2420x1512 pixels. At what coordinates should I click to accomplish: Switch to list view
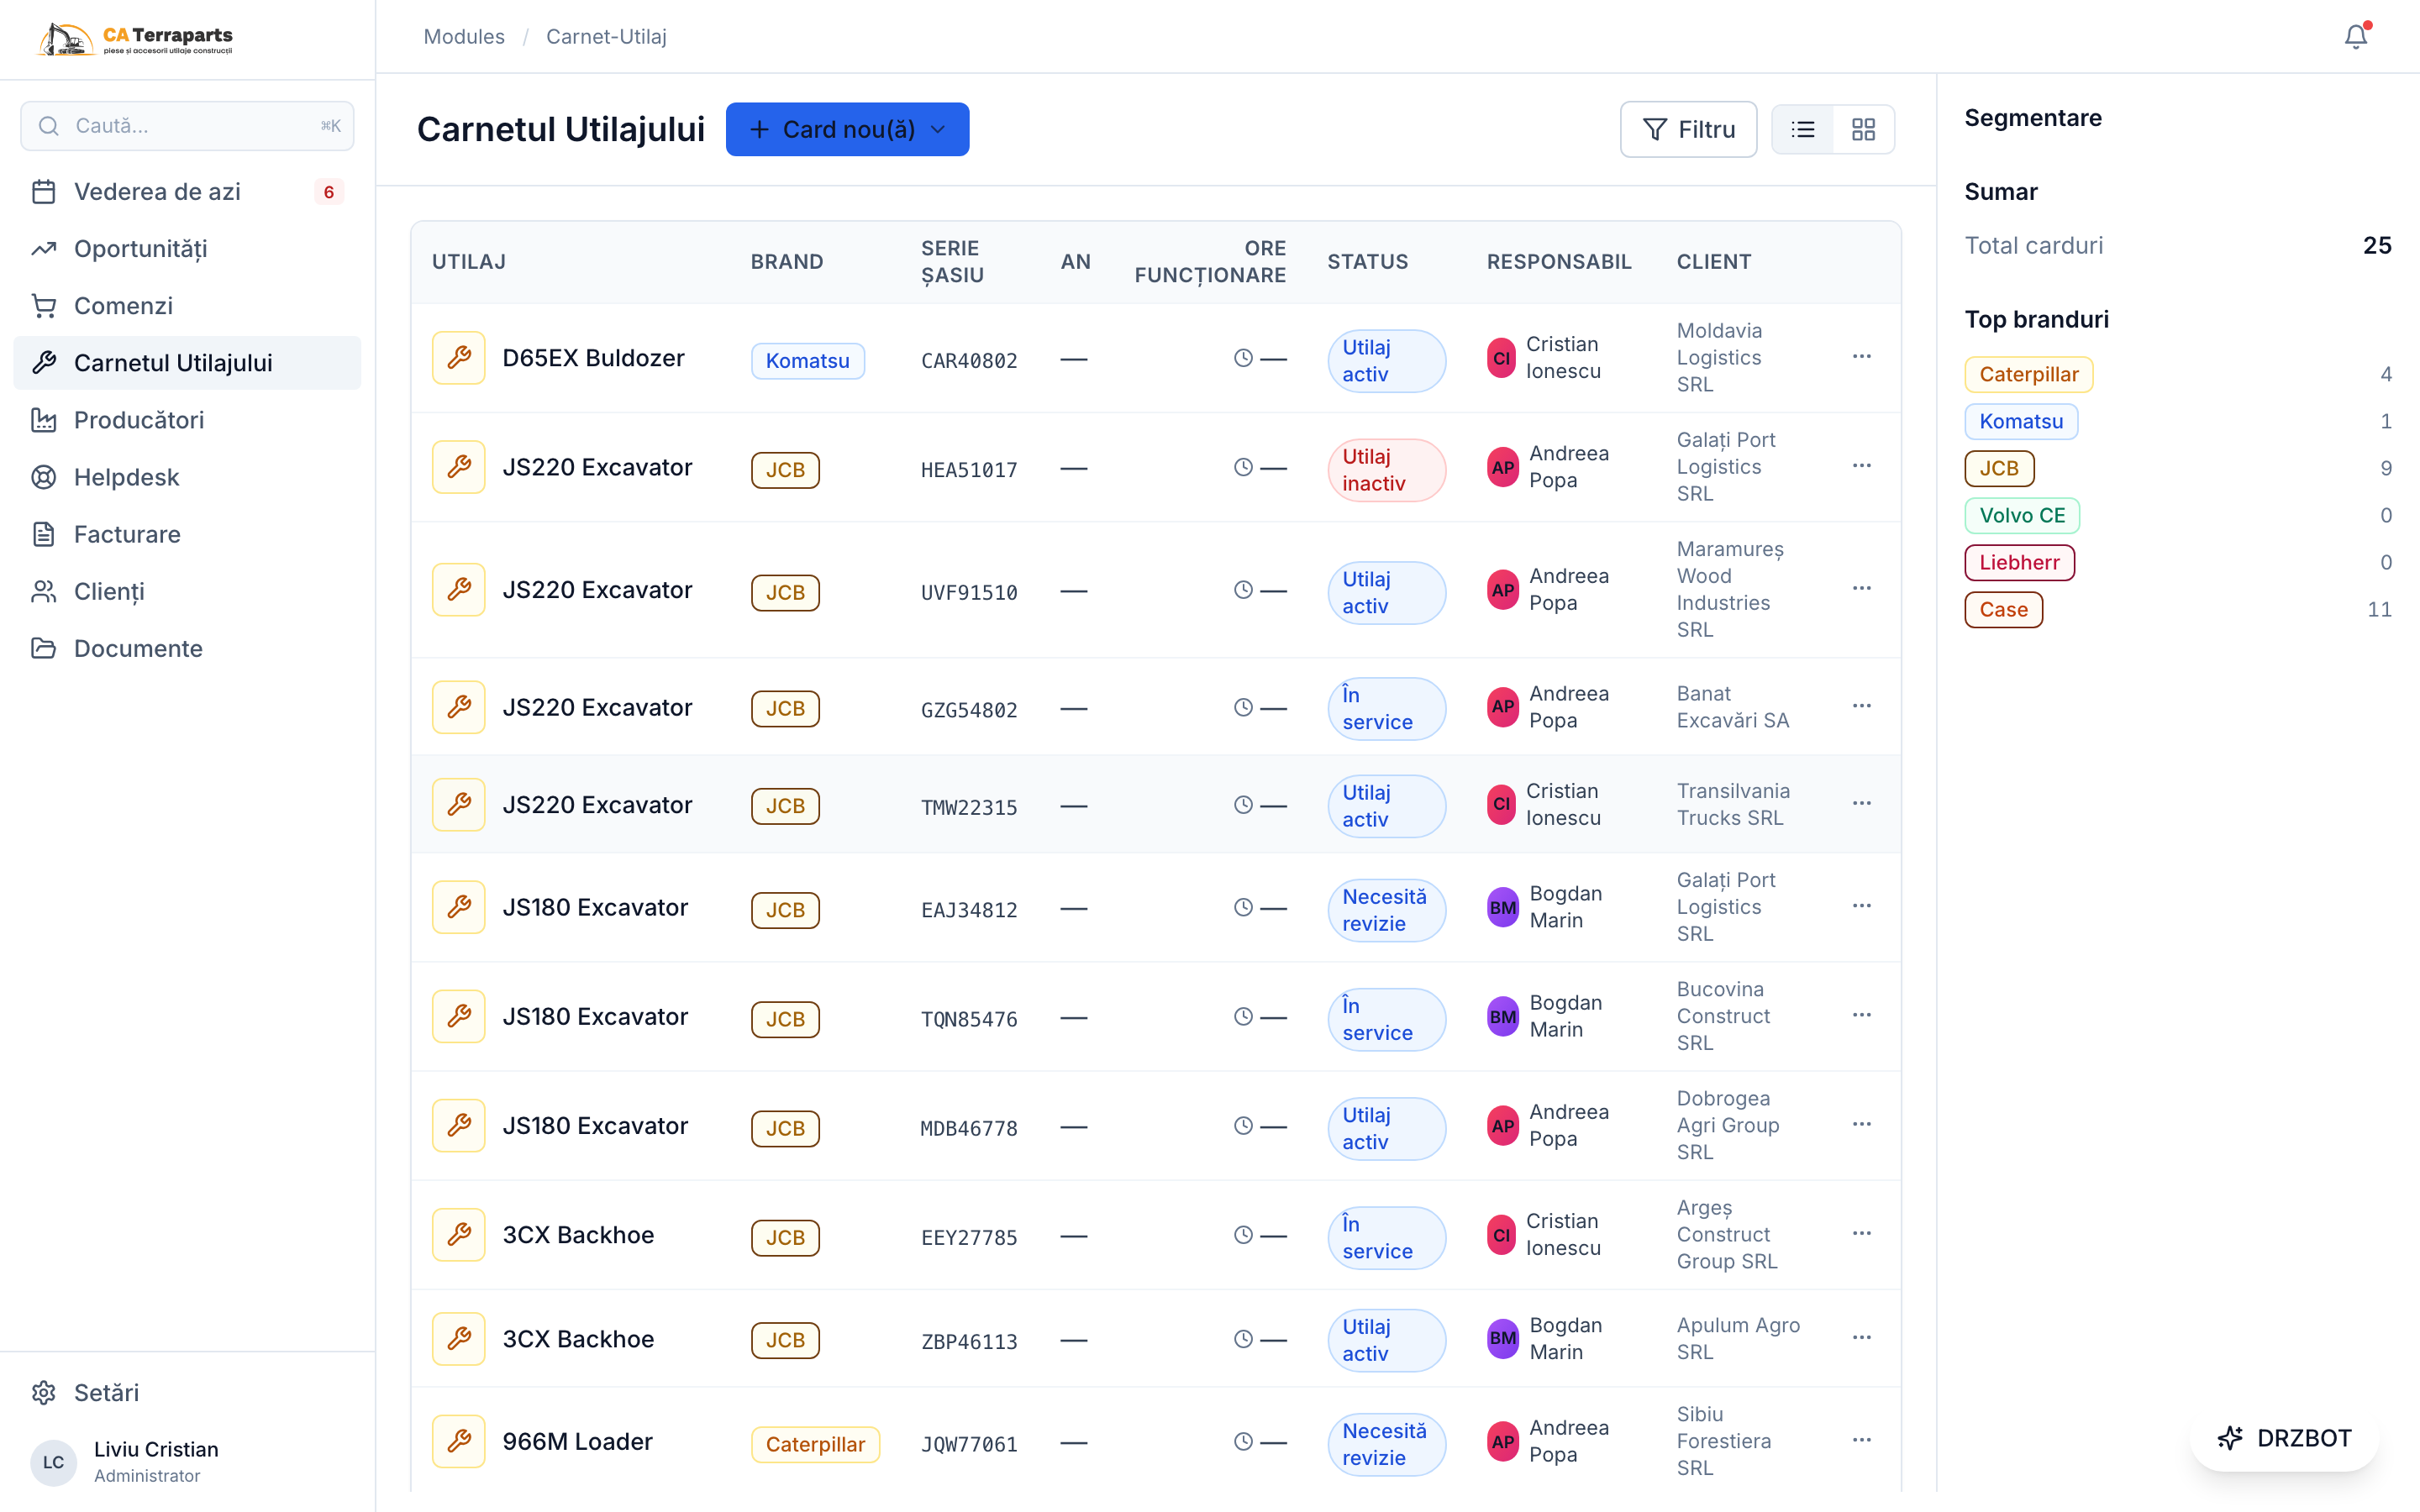pyautogui.click(x=1803, y=129)
